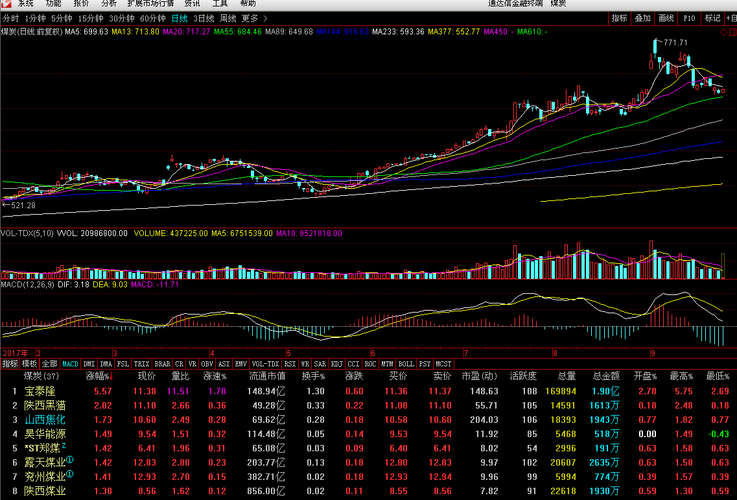737x500 pixels.
Task: Sort list by 涨幅% column header
Action: click(97, 376)
